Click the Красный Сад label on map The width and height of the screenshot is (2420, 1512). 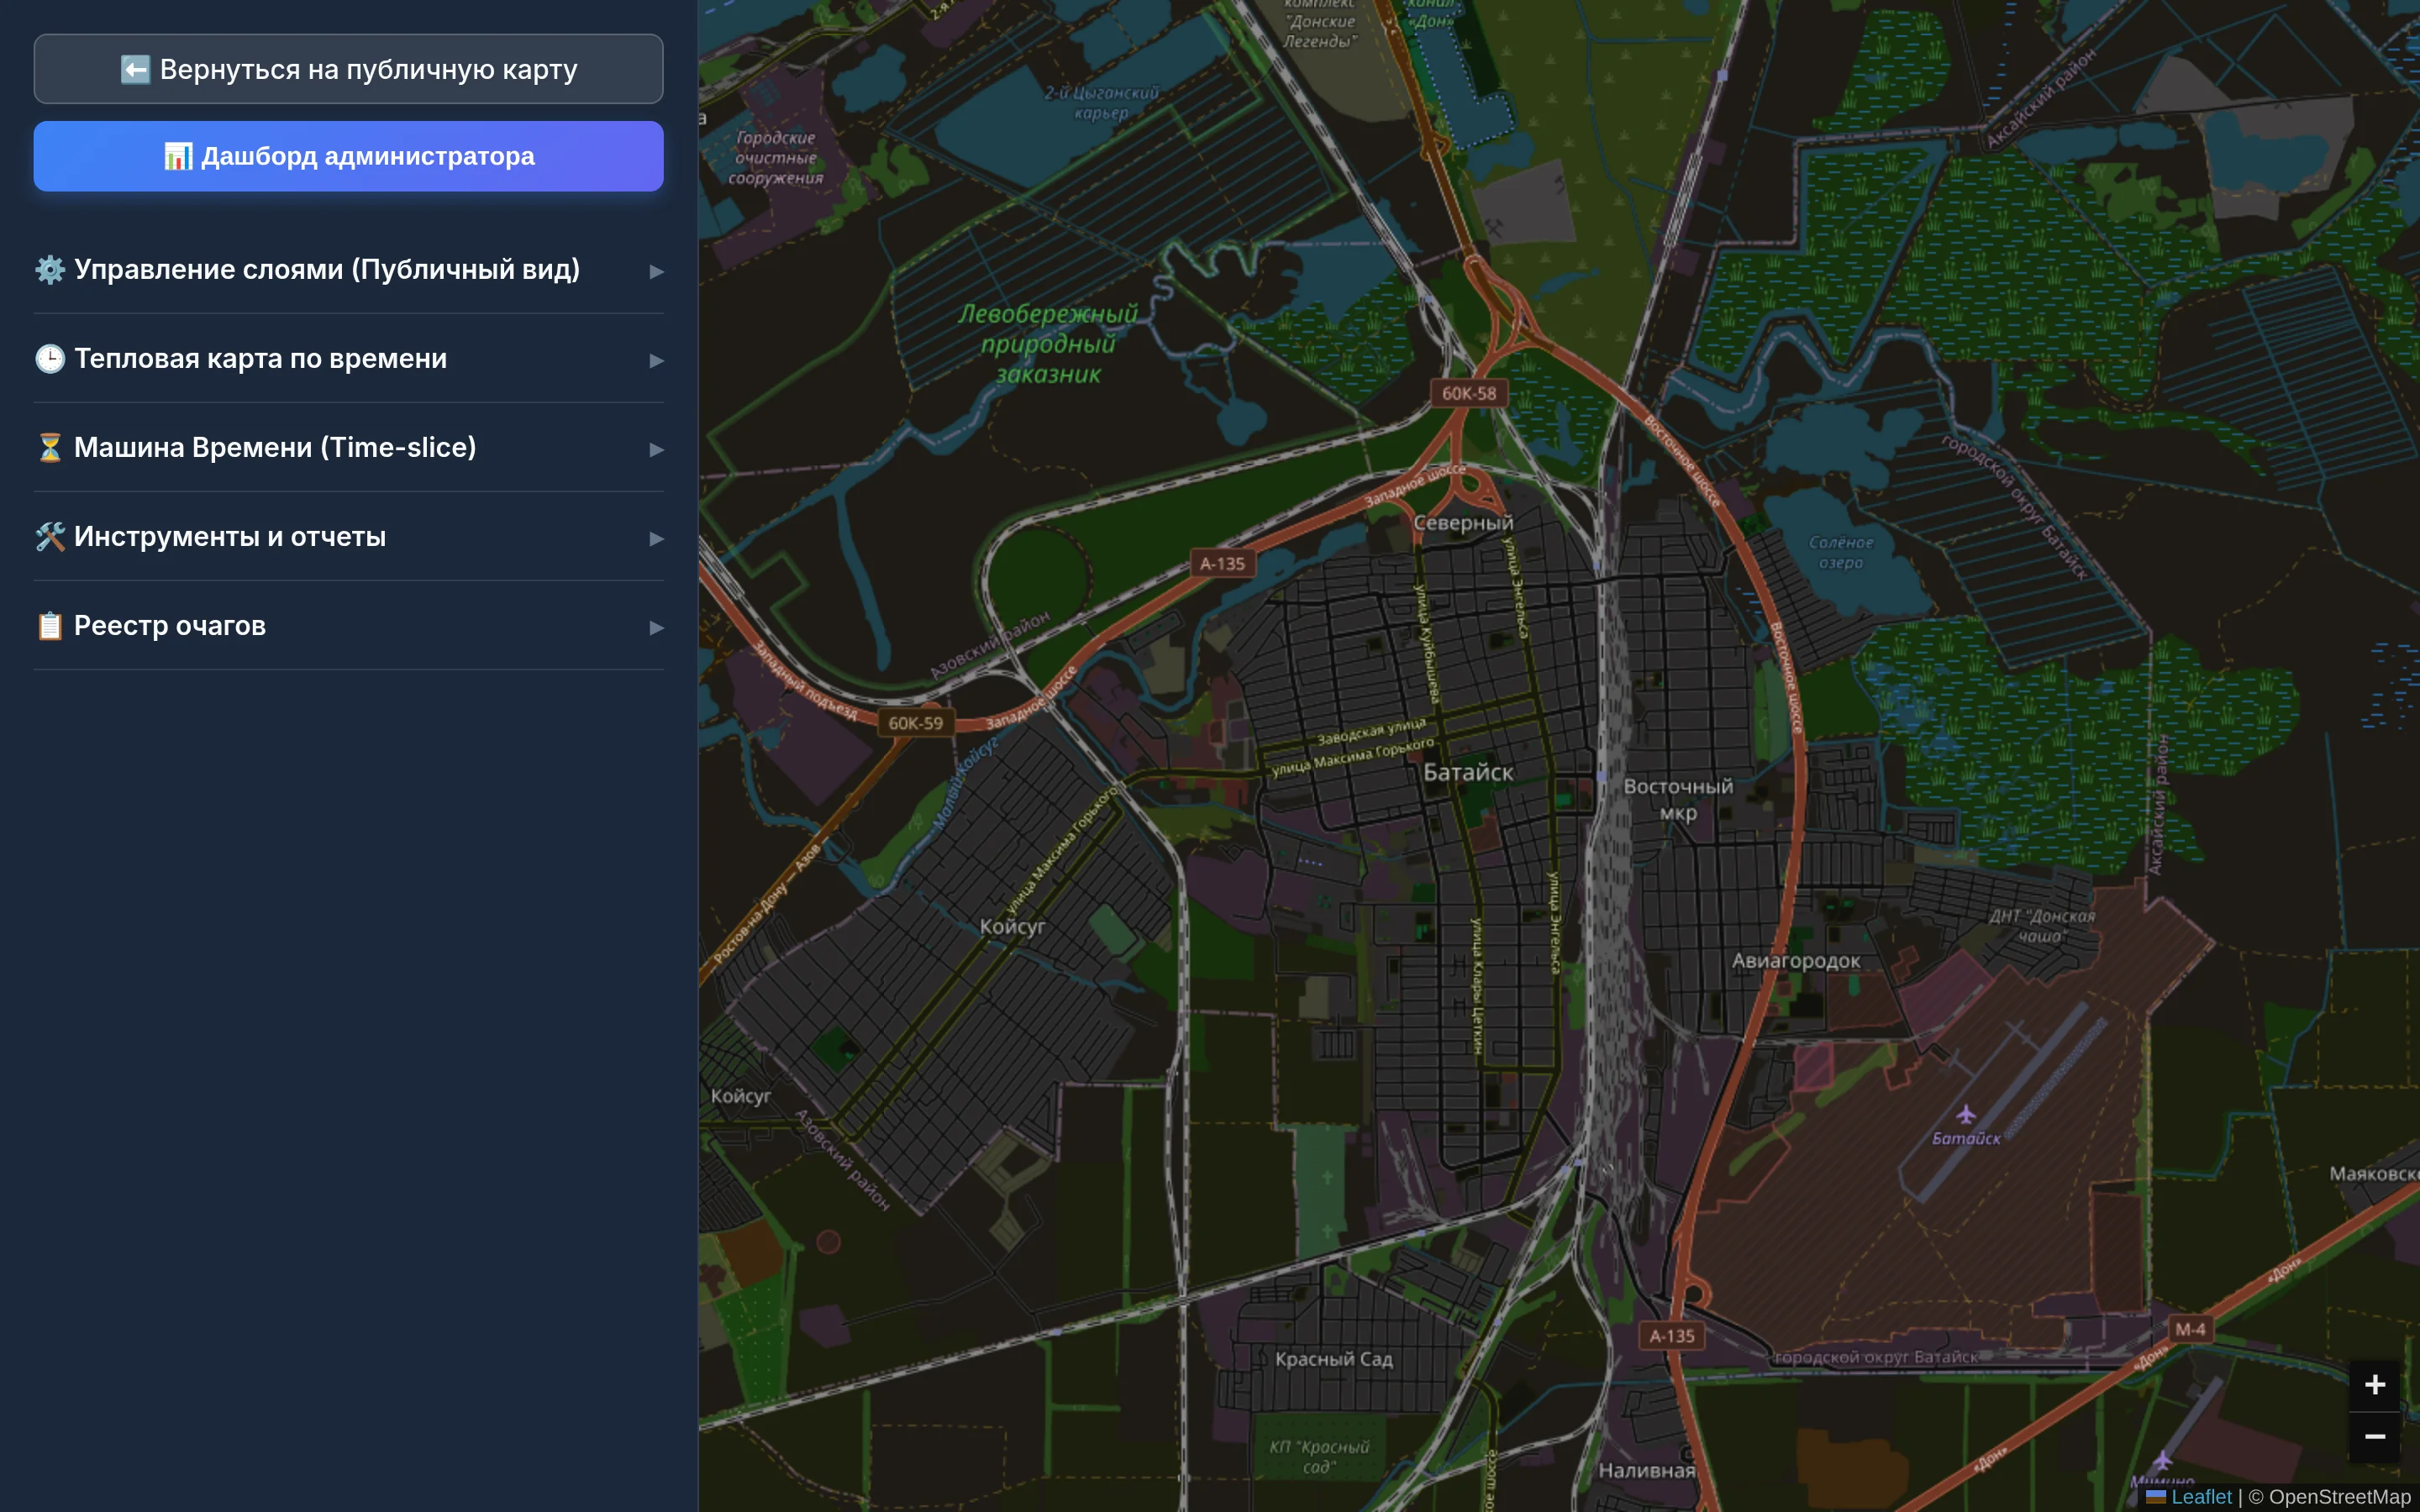[1334, 1359]
